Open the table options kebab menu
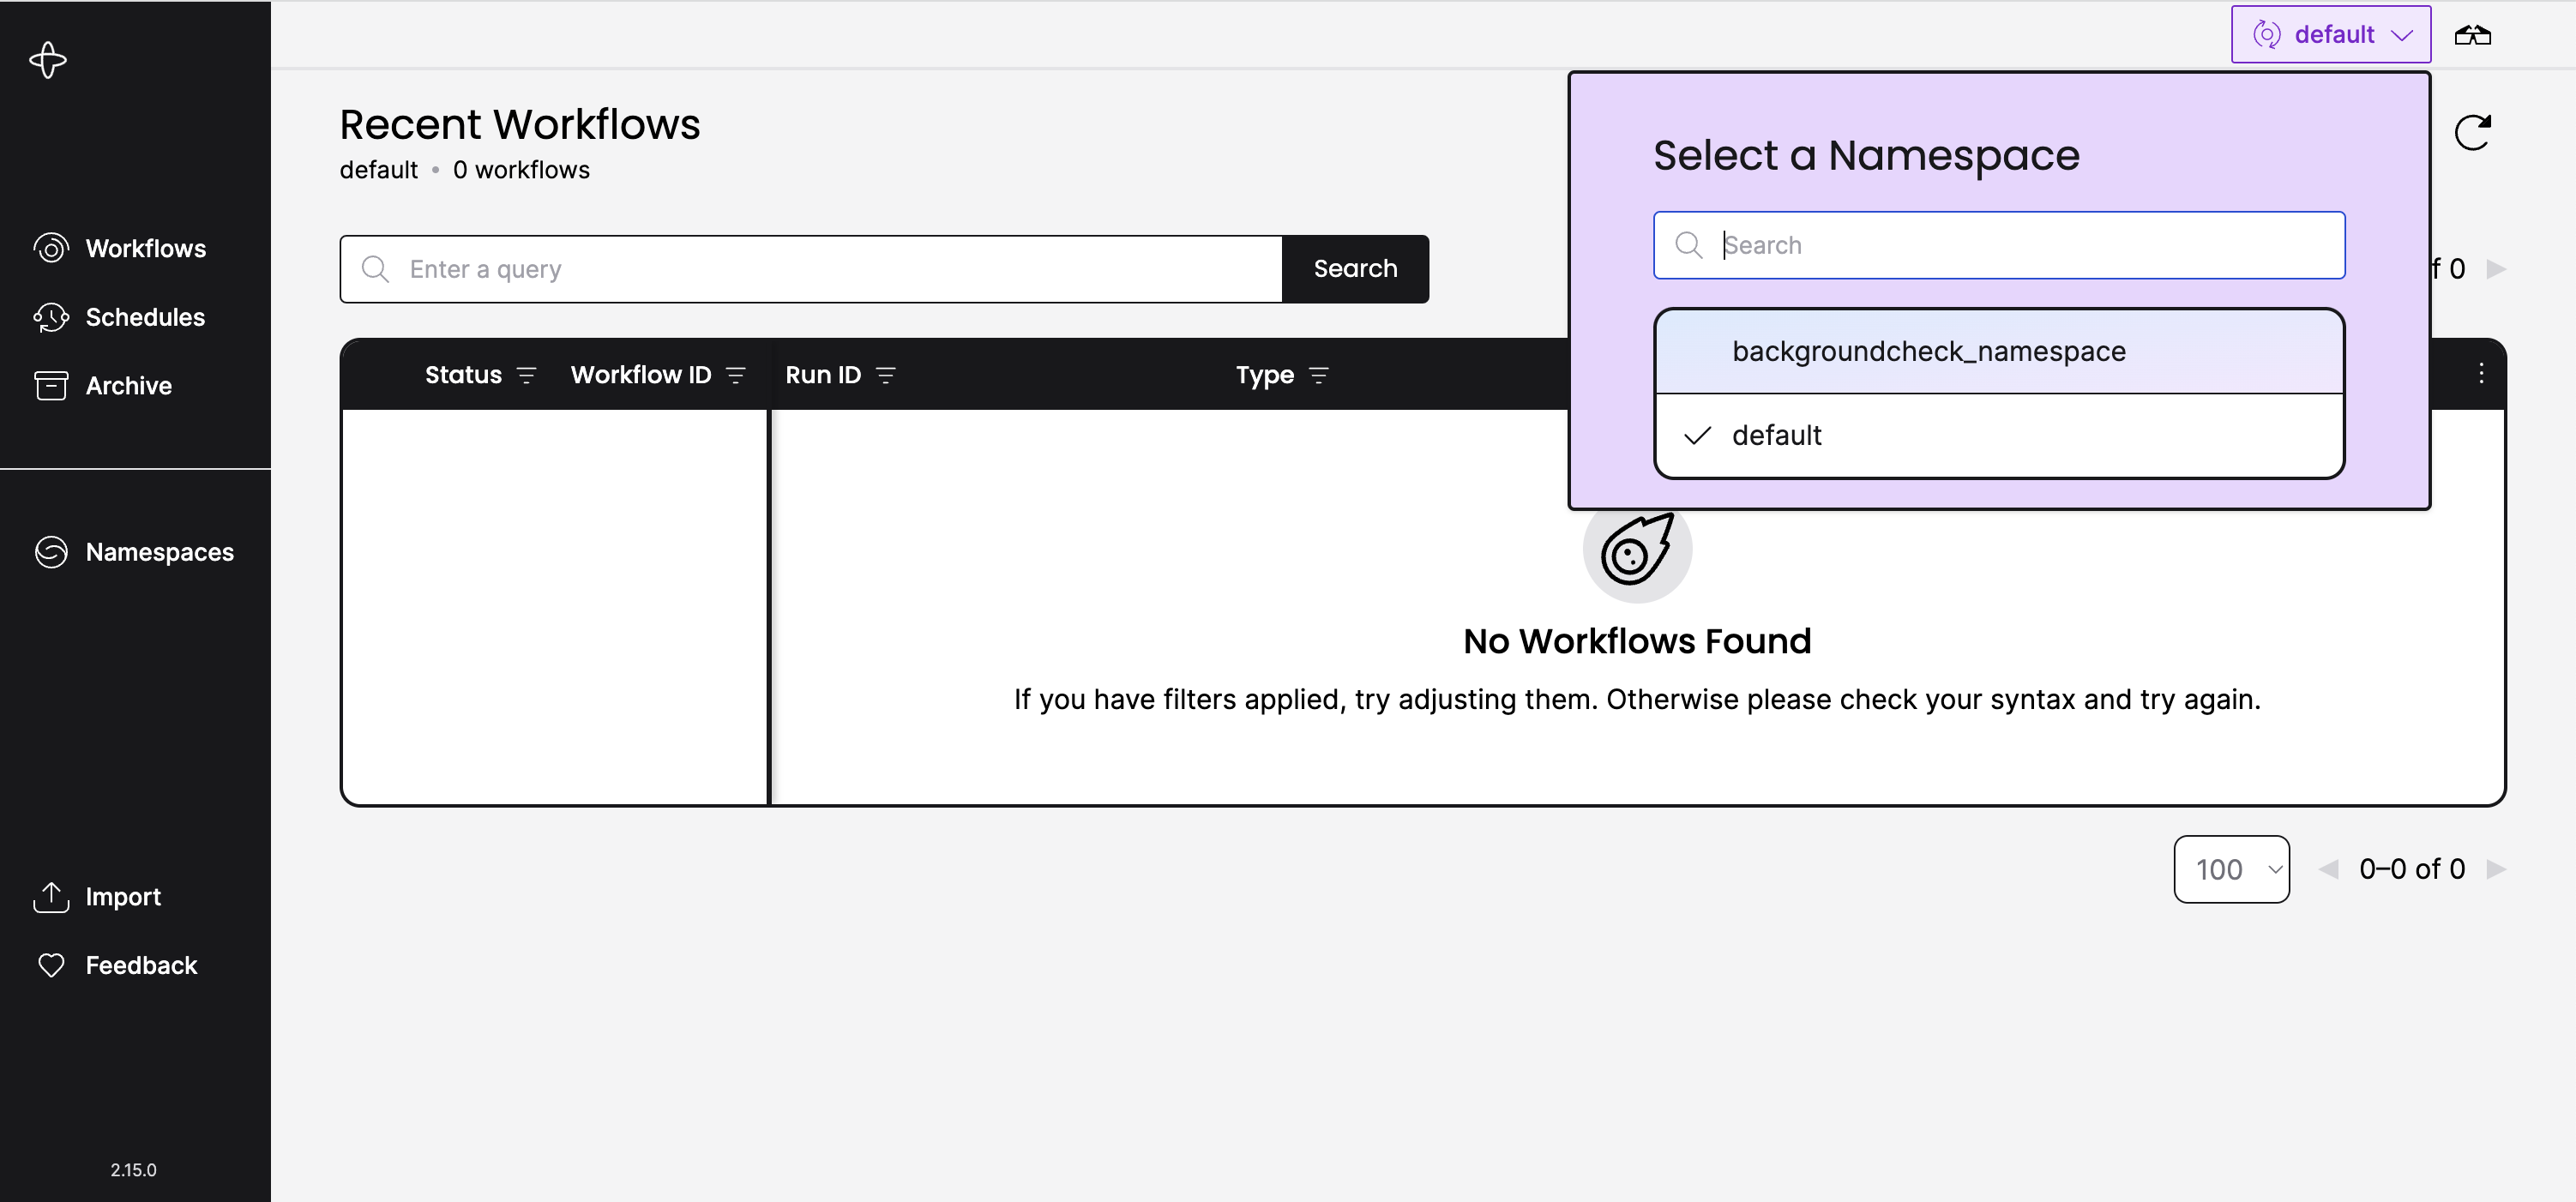The width and height of the screenshot is (2576, 1202). [x=2481, y=373]
